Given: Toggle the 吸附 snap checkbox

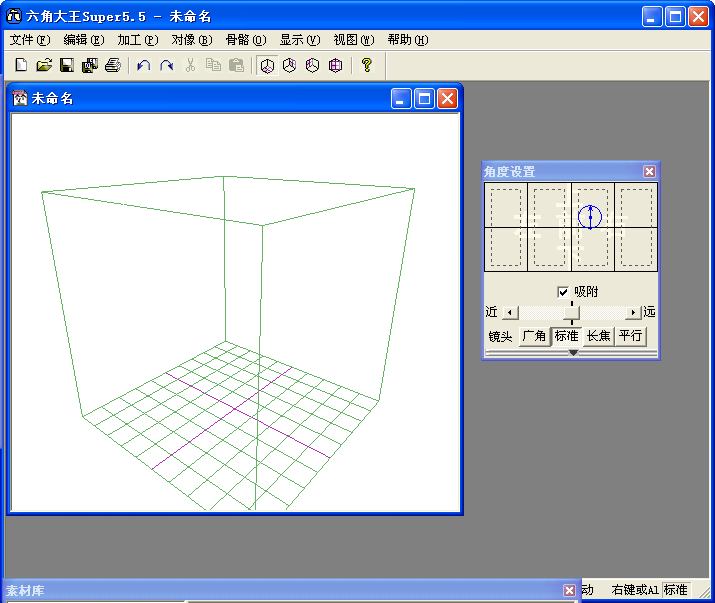Looking at the screenshot, I should point(563,292).
